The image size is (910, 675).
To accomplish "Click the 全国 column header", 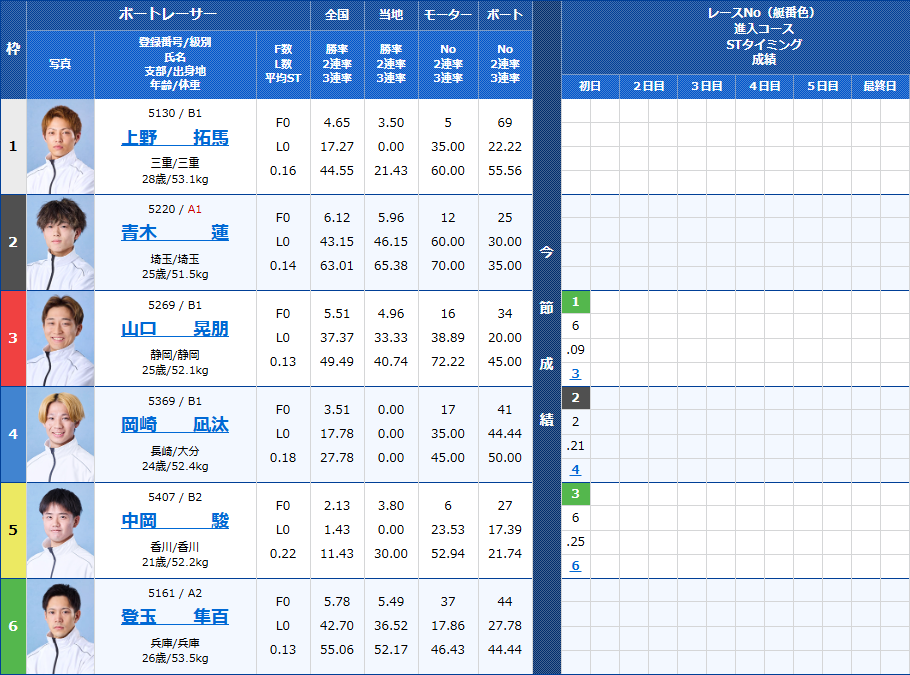I will pos(337,15).
